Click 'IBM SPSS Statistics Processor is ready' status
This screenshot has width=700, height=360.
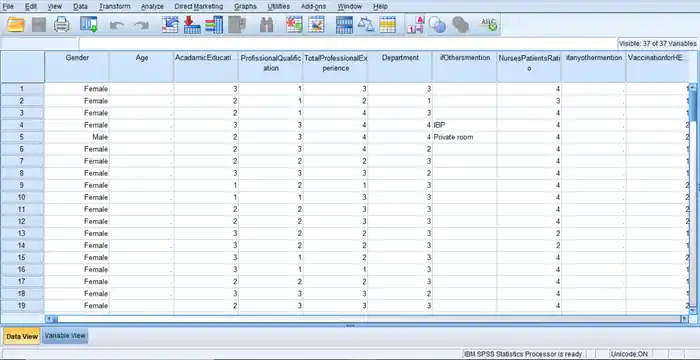[523, 354]
